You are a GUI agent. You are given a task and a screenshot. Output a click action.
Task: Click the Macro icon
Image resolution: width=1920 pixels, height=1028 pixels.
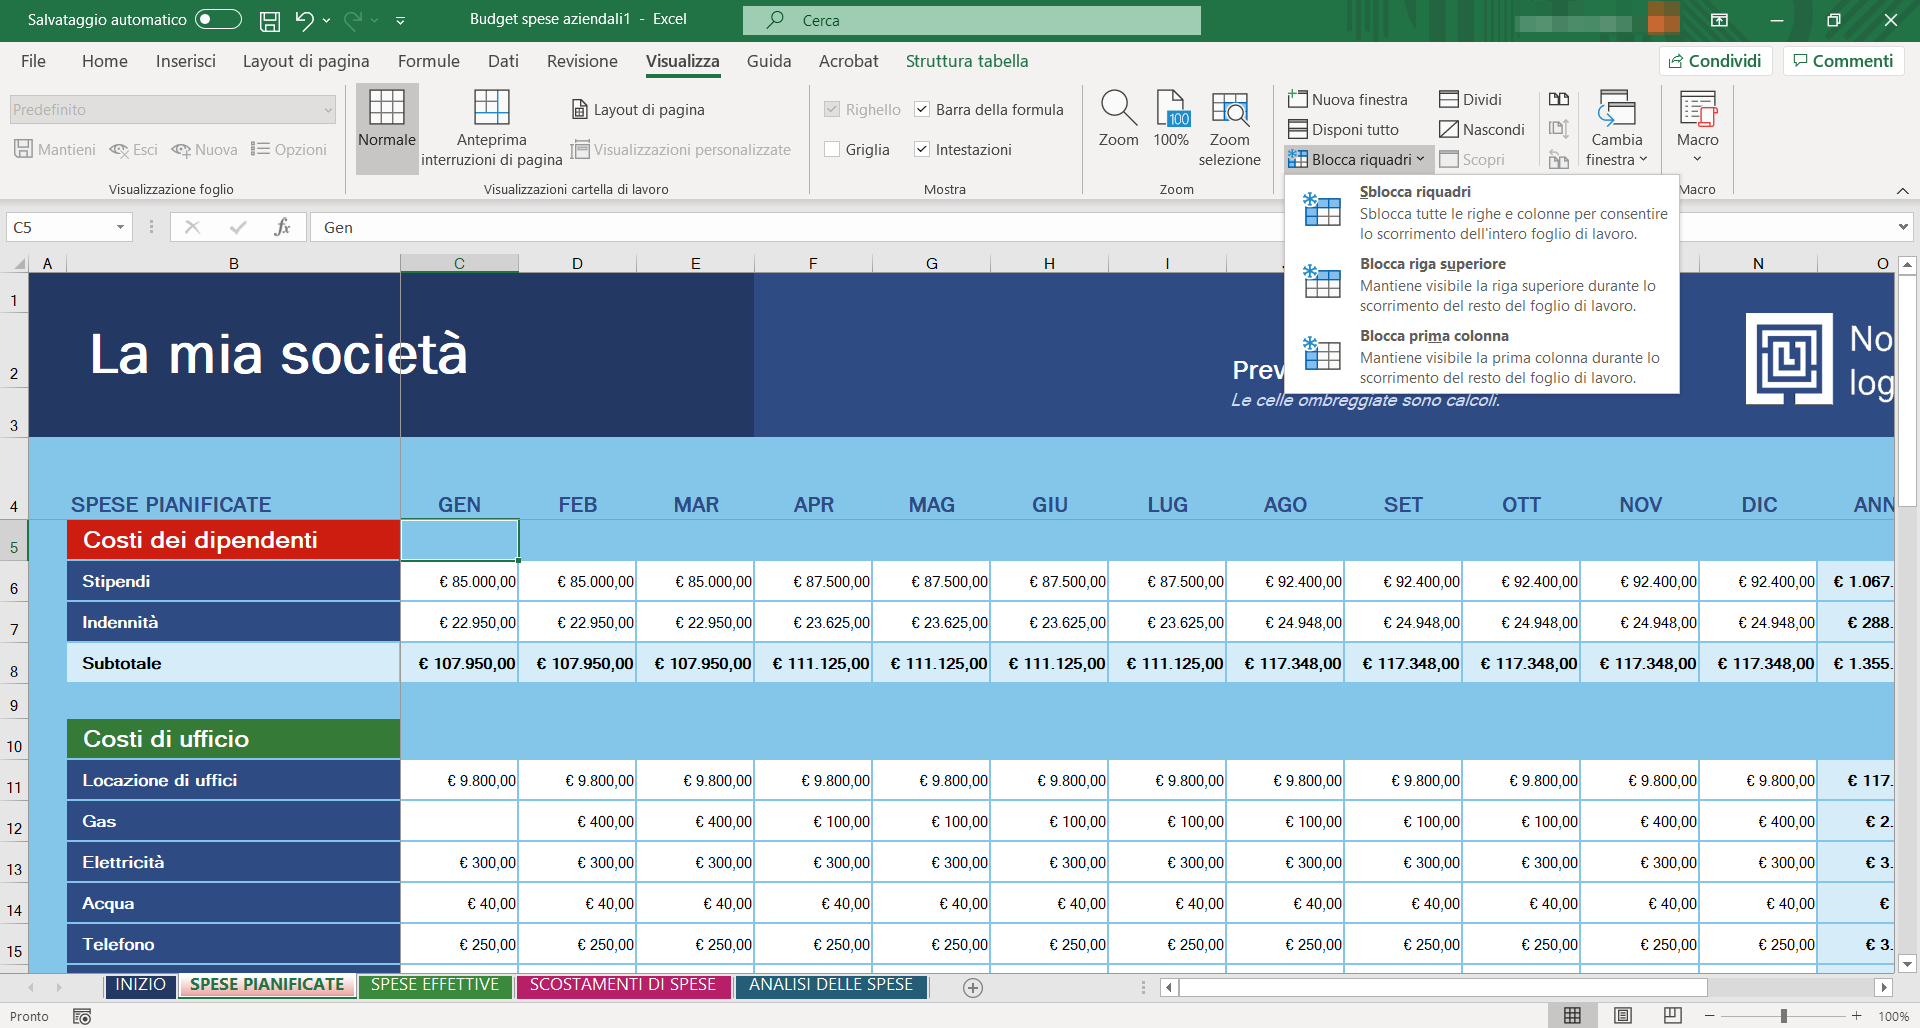click(x=1697, y=108)
